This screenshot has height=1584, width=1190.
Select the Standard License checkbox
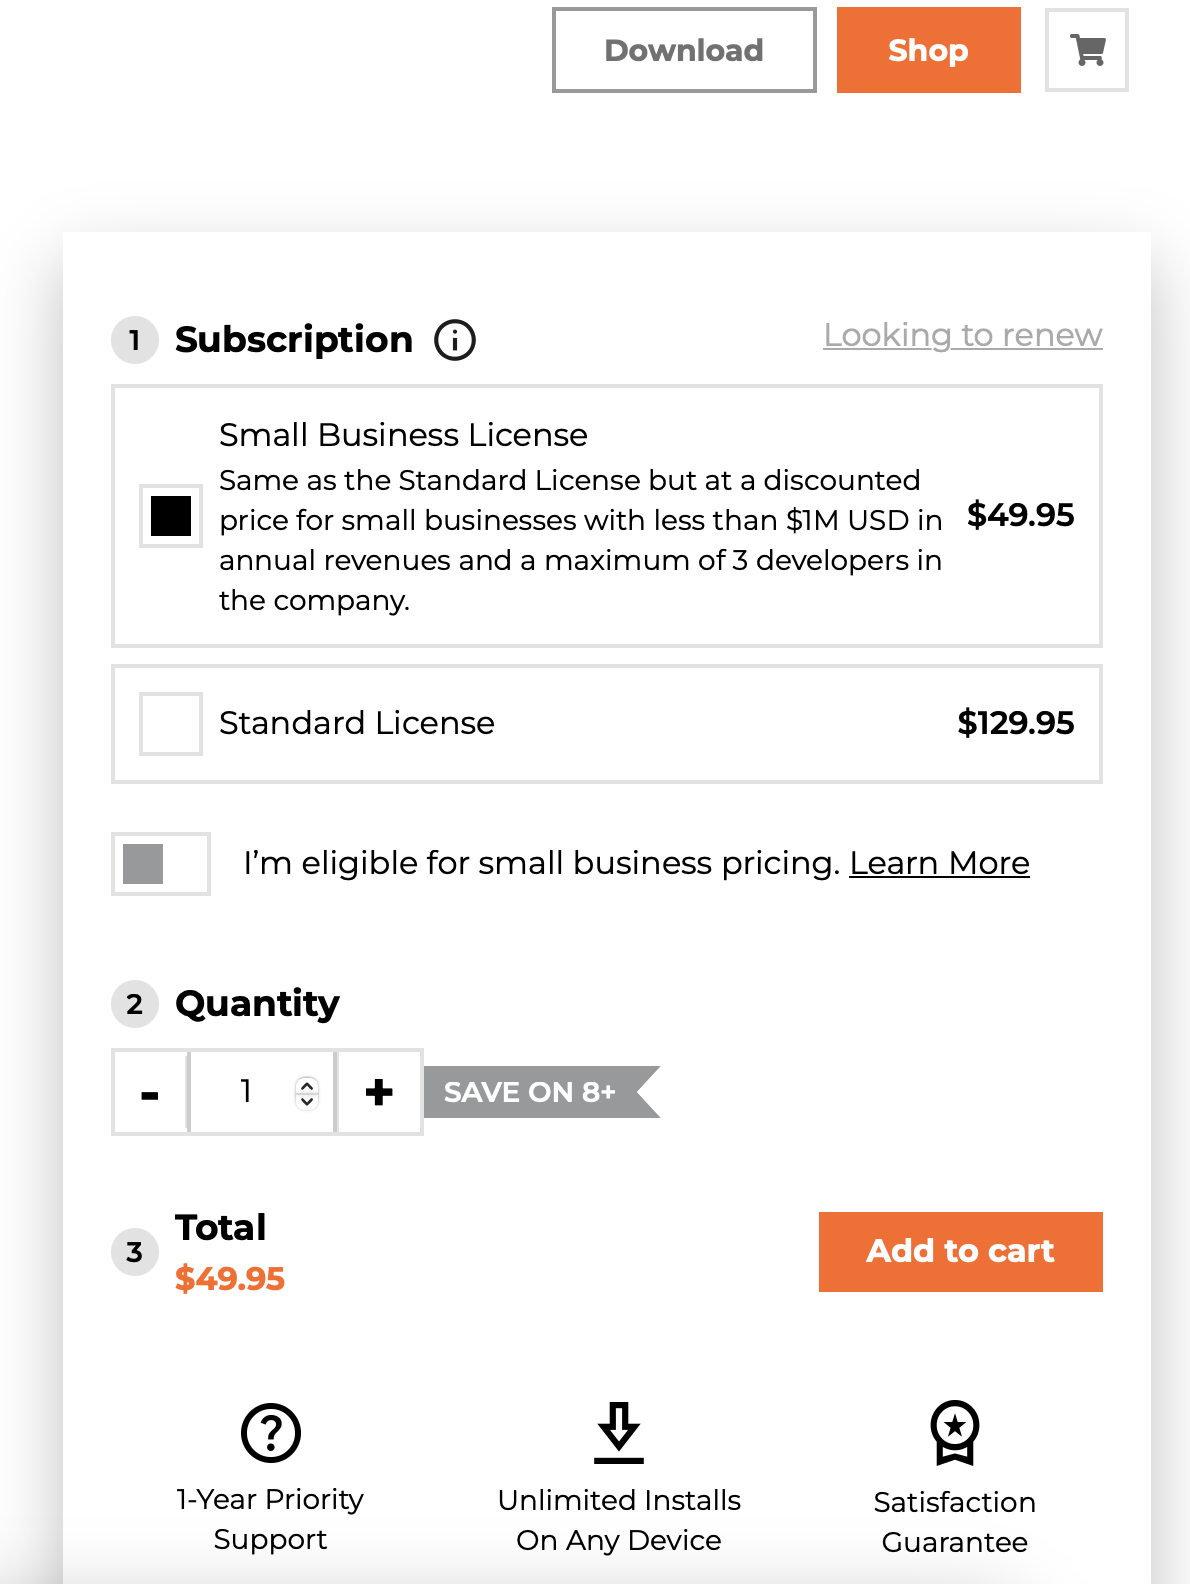pos(170,724)
